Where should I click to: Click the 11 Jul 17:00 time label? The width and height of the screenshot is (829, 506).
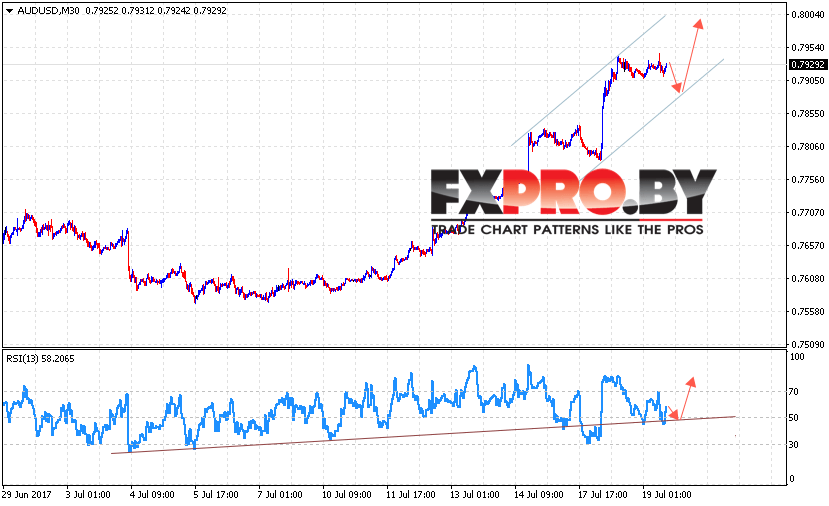[411, 495]
